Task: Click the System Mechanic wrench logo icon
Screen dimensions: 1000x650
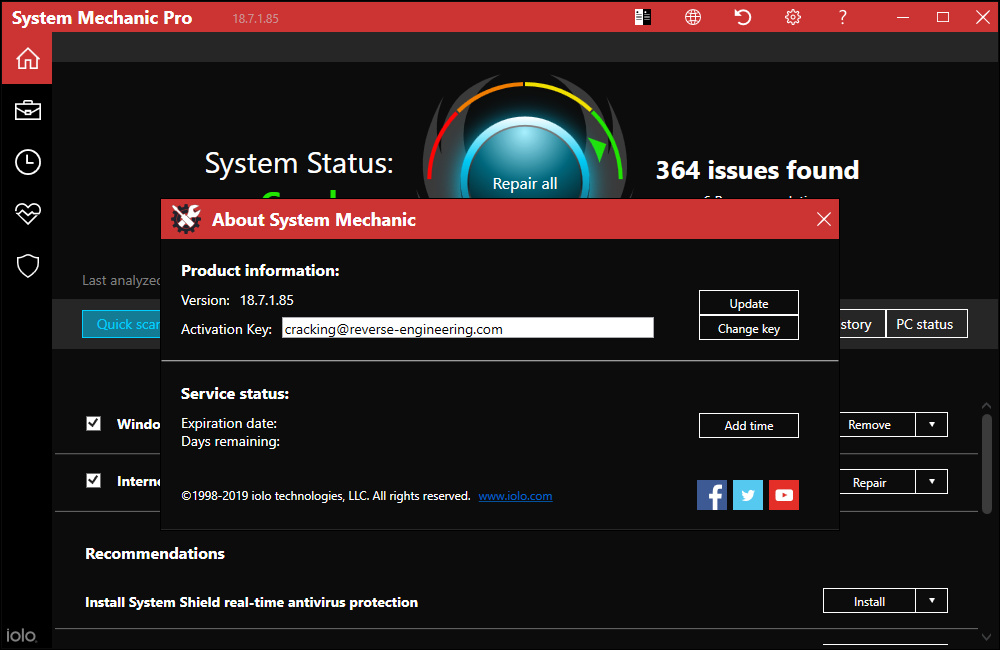Action: pos(186,219)
